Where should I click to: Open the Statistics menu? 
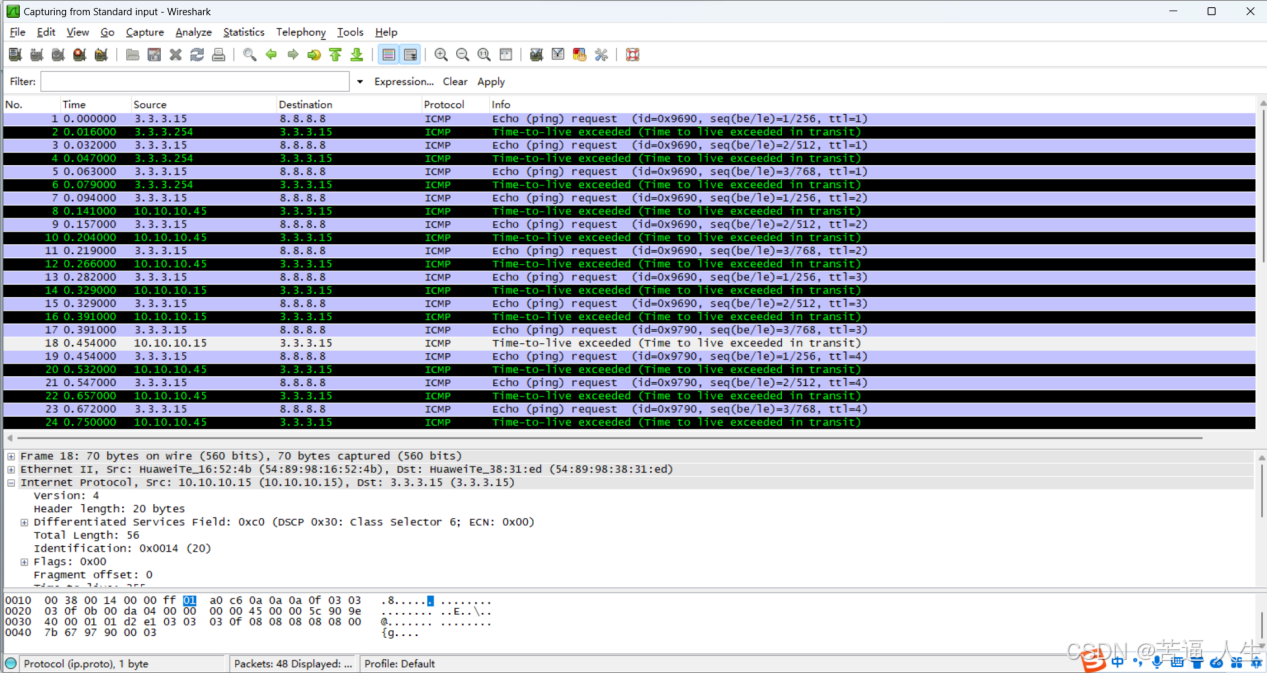[244, 32]
